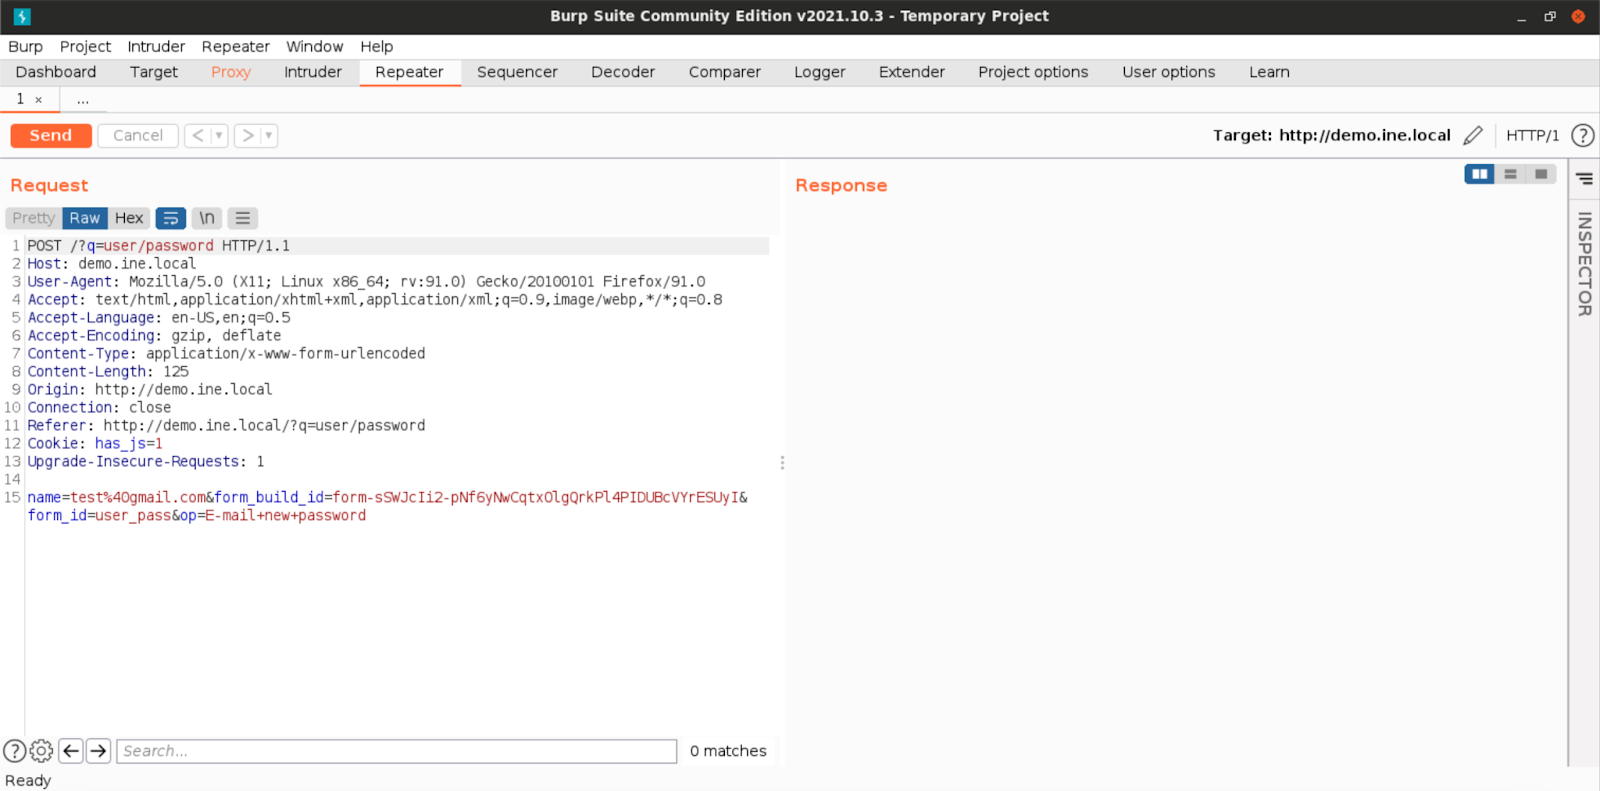1600x791 pixels.
Task: Go to next search match arrow
Action: click(98, 751)
